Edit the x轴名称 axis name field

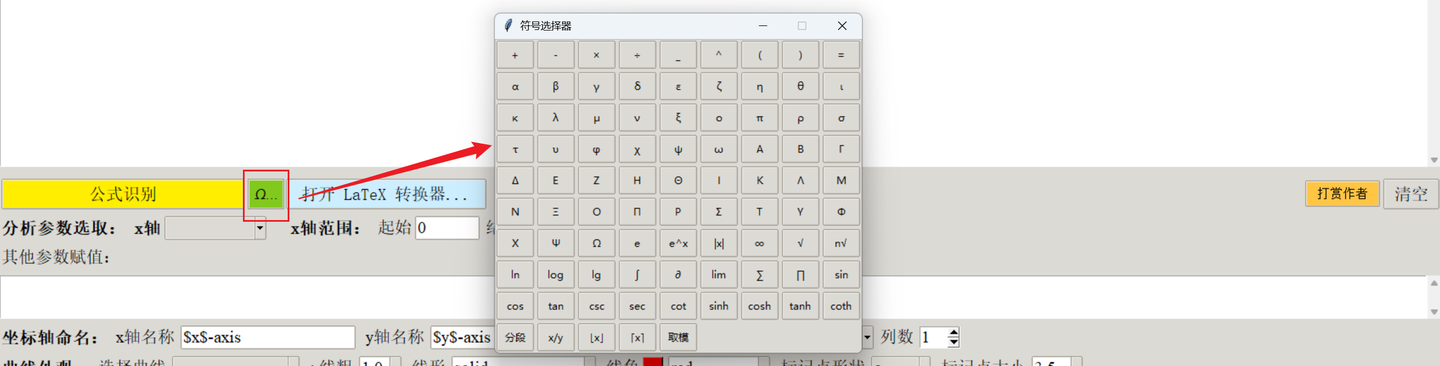click(268, 337)
